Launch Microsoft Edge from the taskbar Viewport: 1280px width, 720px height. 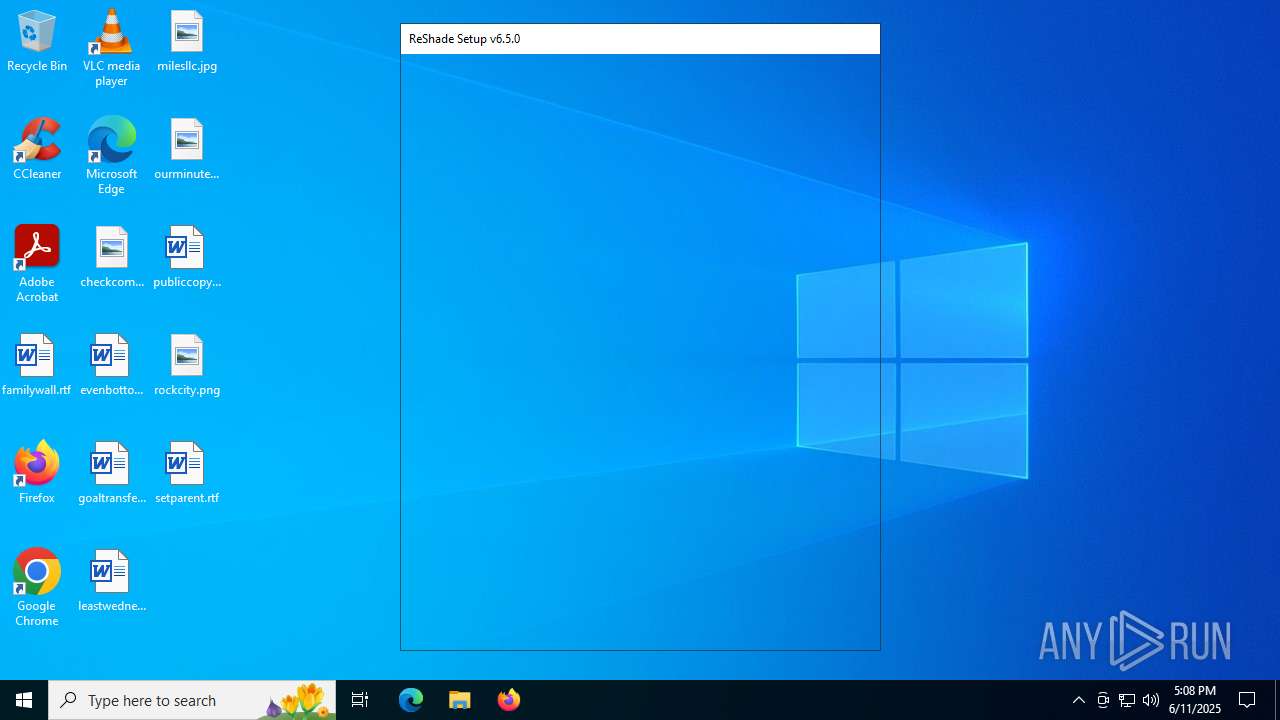pos(411,700)
